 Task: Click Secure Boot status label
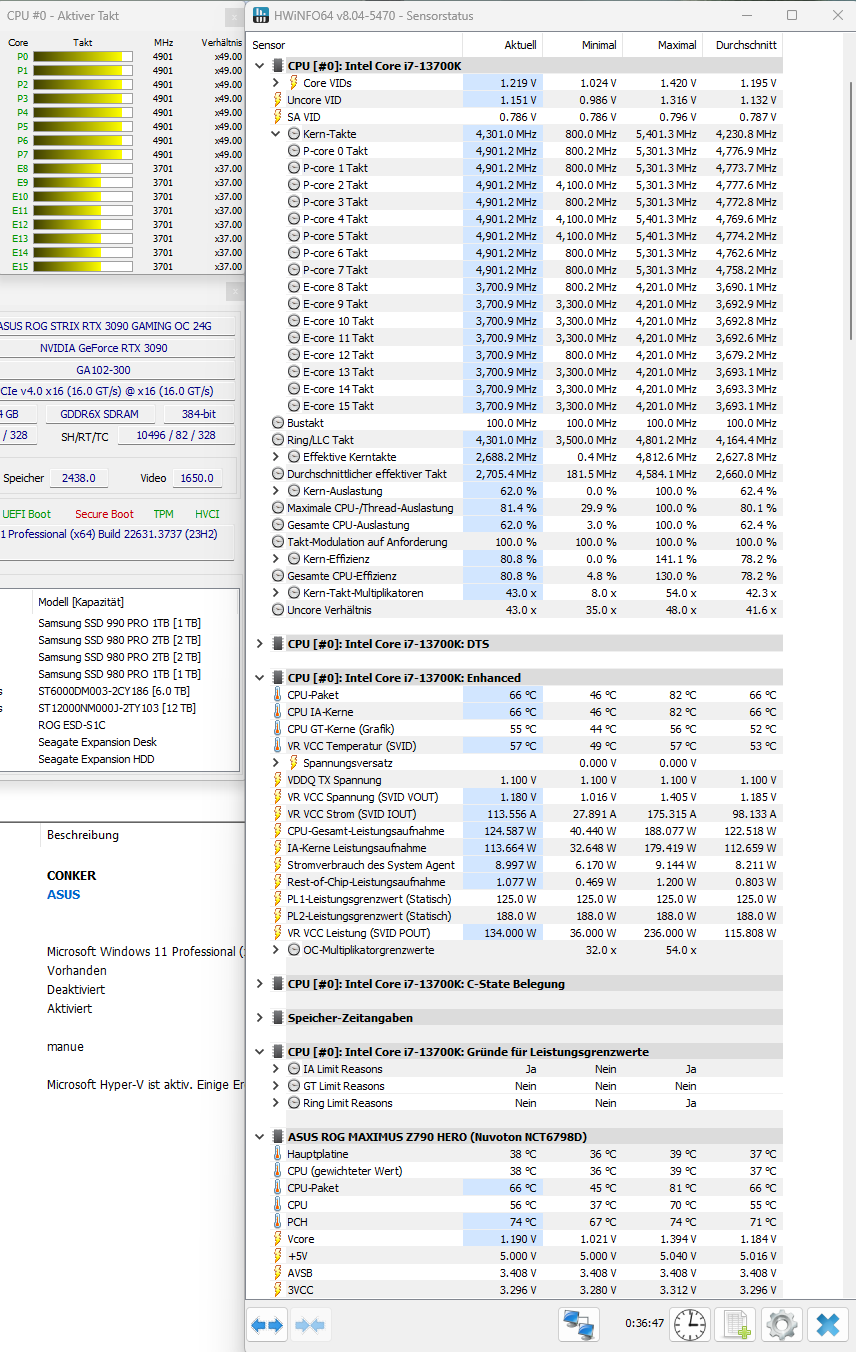click(x=104, y=514)
